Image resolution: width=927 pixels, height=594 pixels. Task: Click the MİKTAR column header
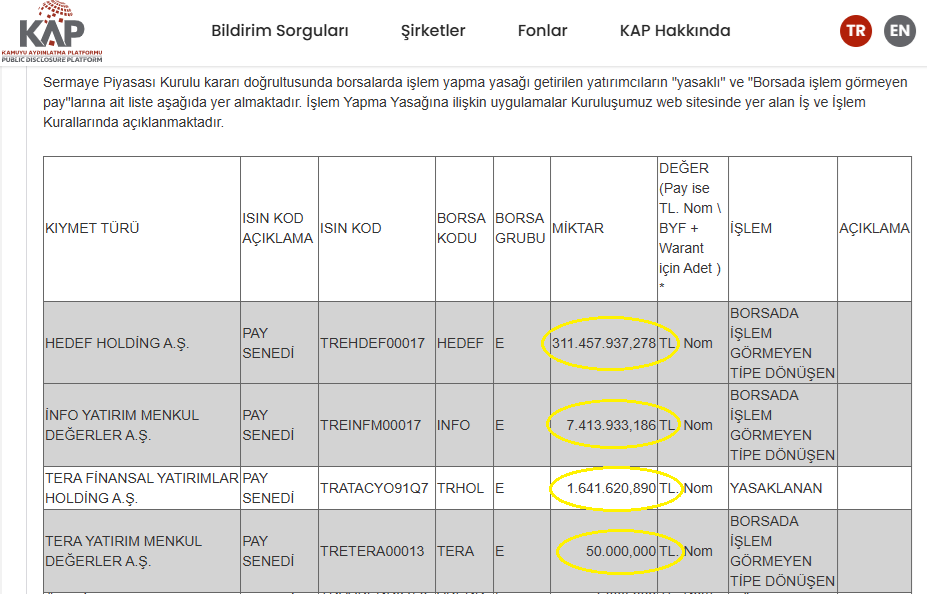point(604,229)
